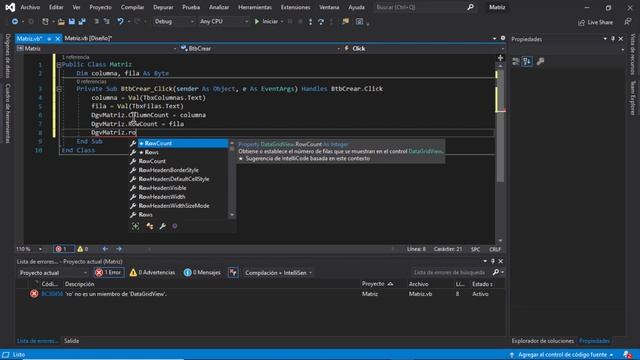The height and width of the screenshot is (360, 640).
Task: Collapse the Public Class Matriz code block
Action: [59, 64]
